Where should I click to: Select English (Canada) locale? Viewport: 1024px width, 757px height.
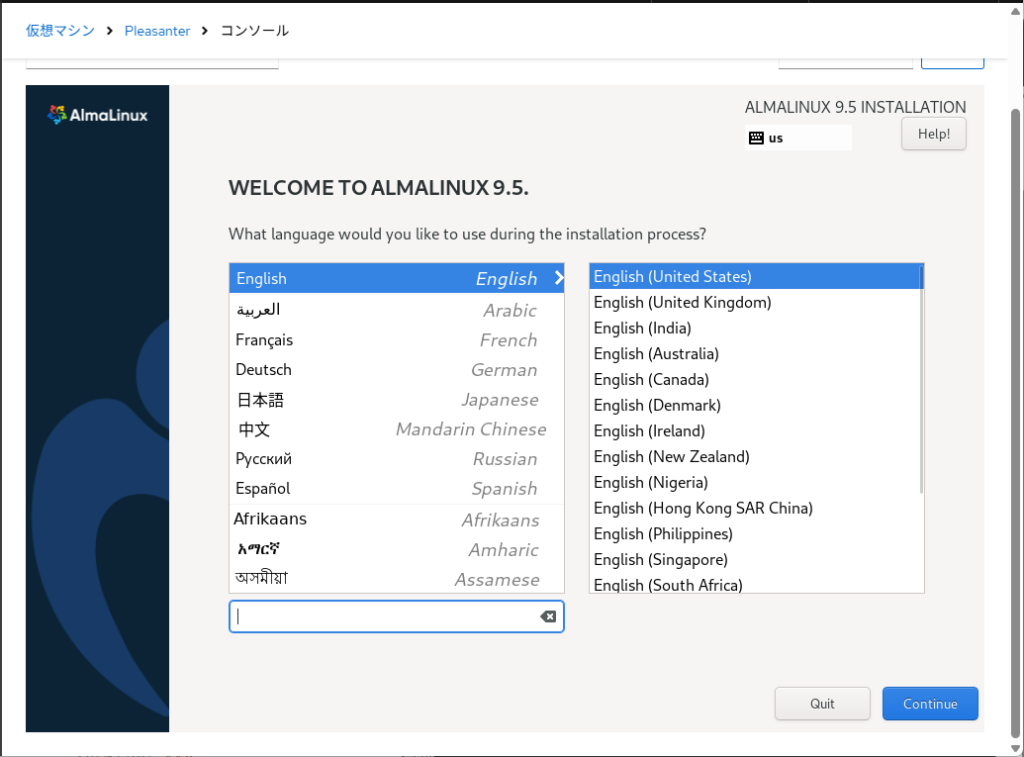[651, 379]
